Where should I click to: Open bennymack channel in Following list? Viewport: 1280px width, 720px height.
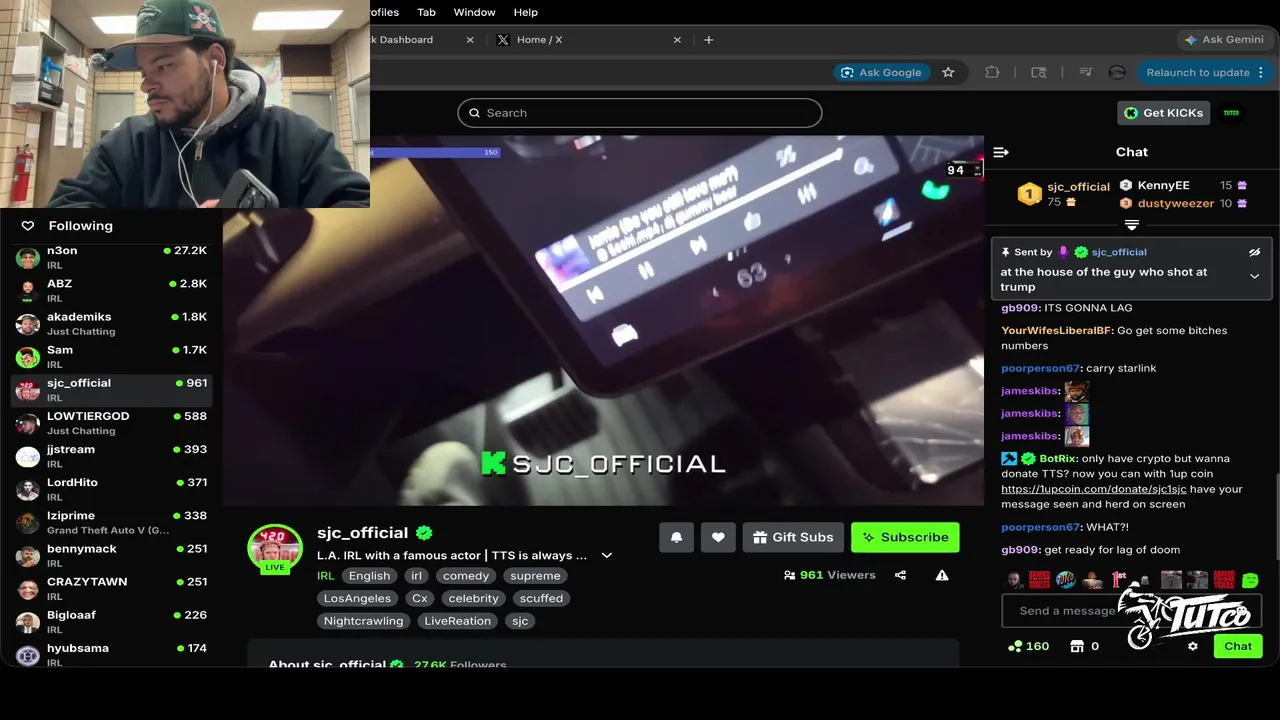[x=111, y=555]
